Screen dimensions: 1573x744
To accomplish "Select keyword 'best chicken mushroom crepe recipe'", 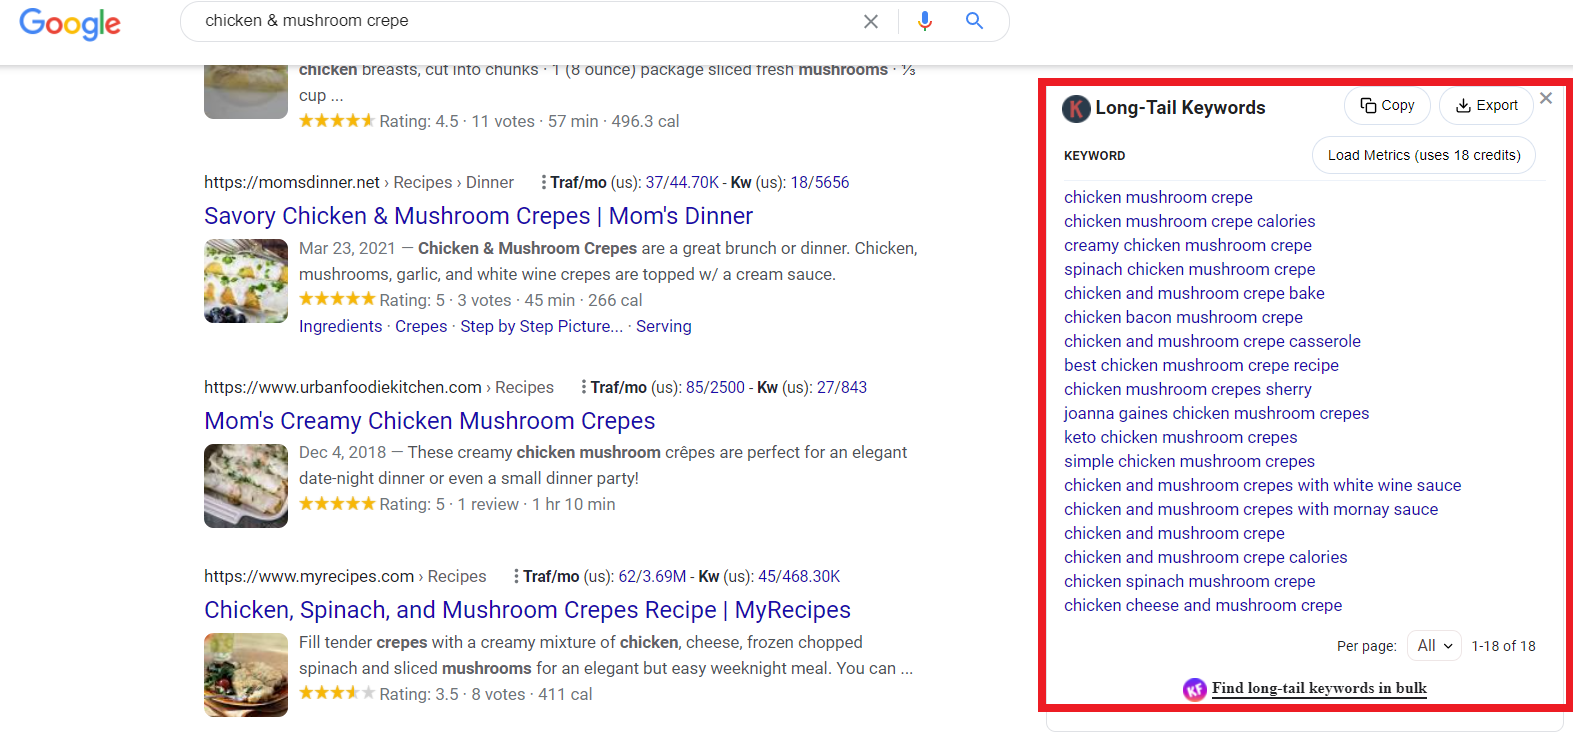I will tap(1201, 365).
